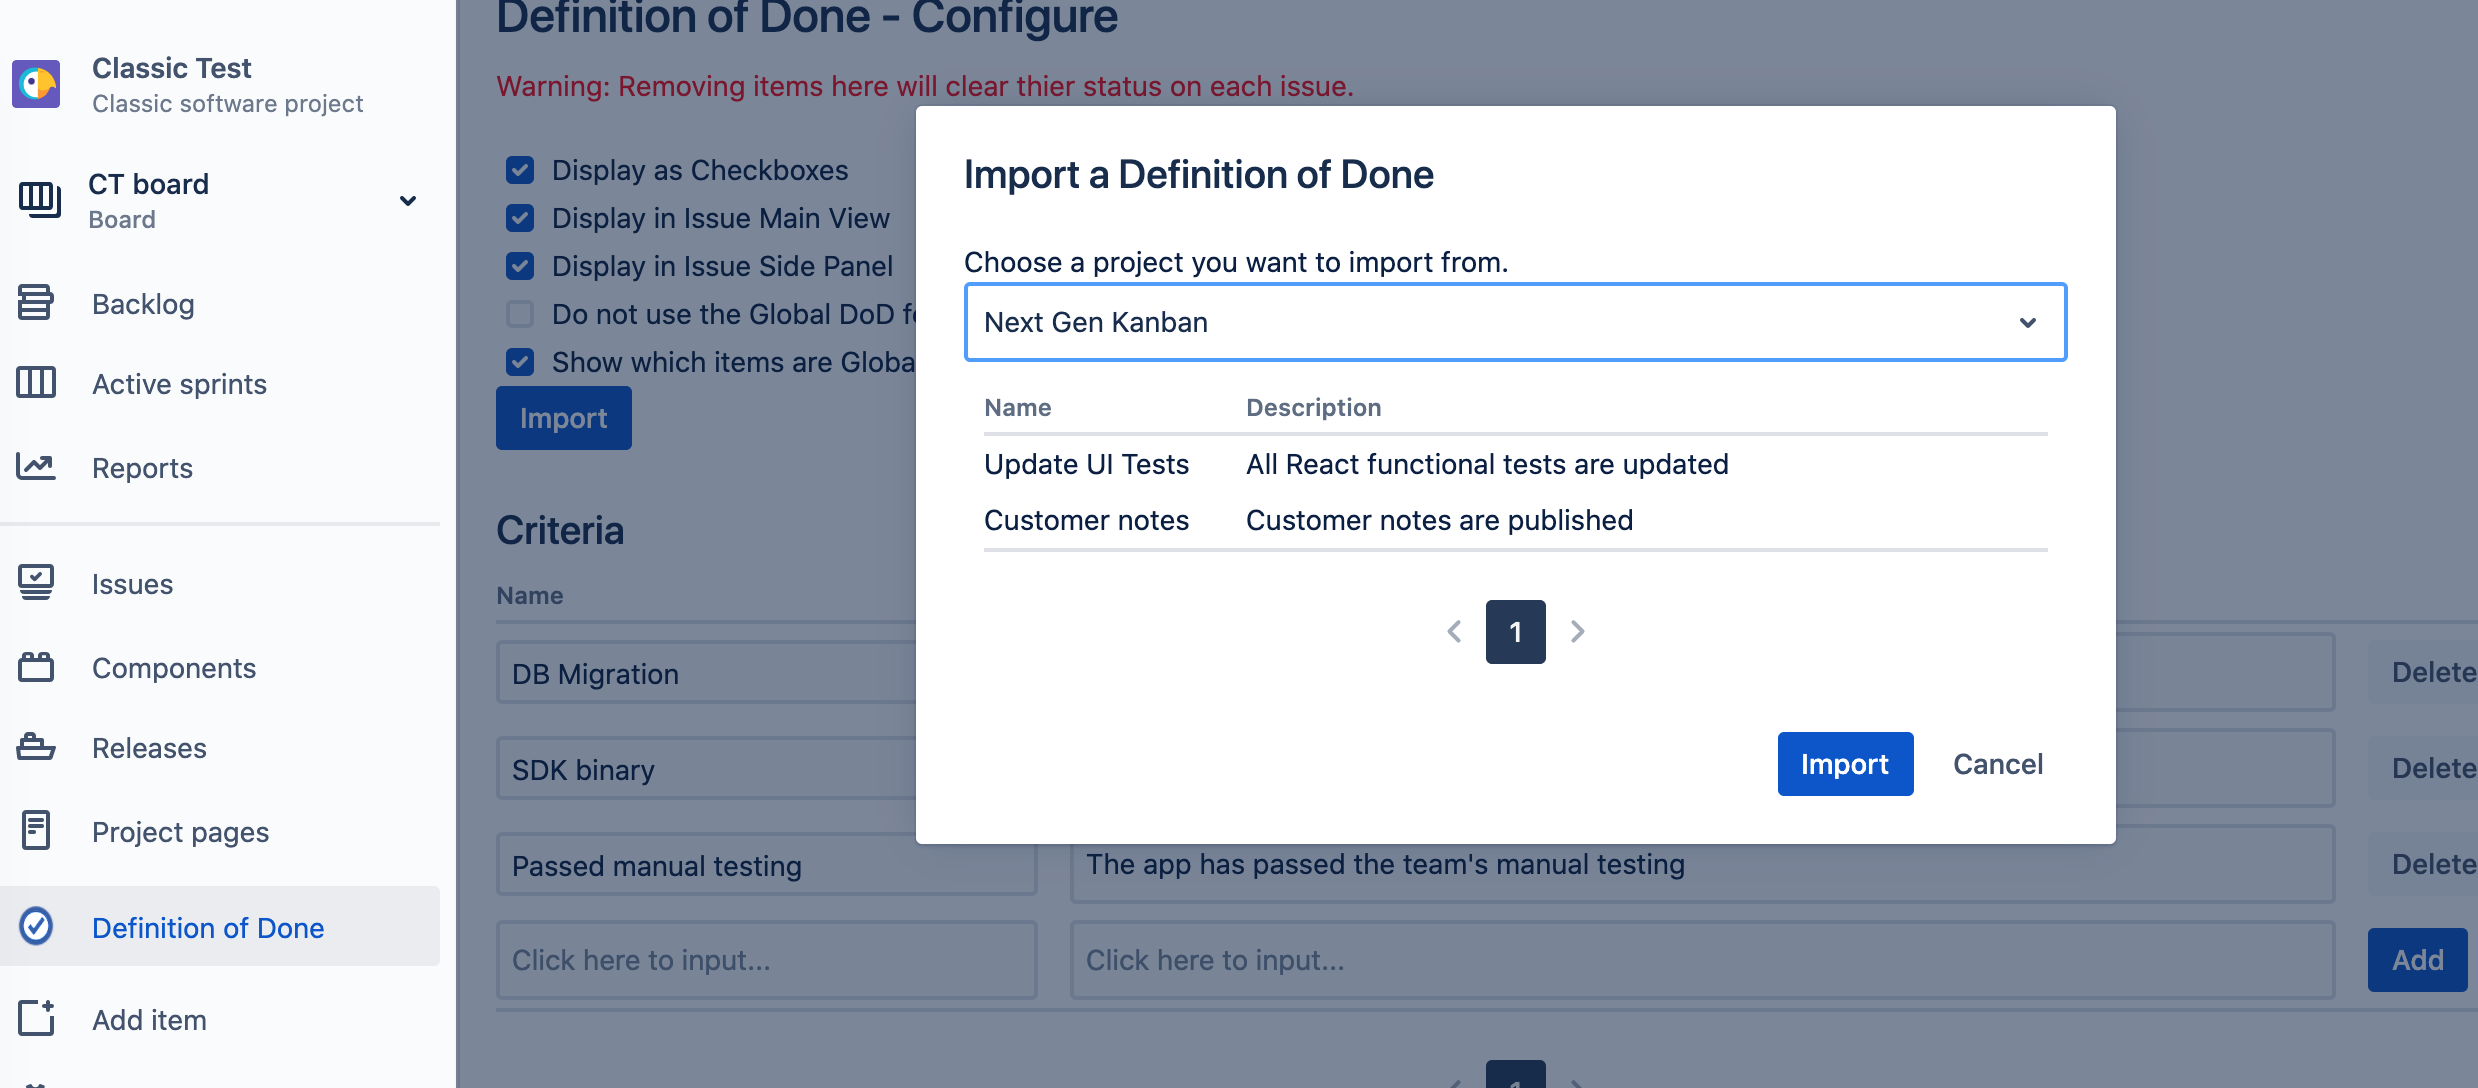Click the next page arrow in dialog

click(x=1578, y=631)
